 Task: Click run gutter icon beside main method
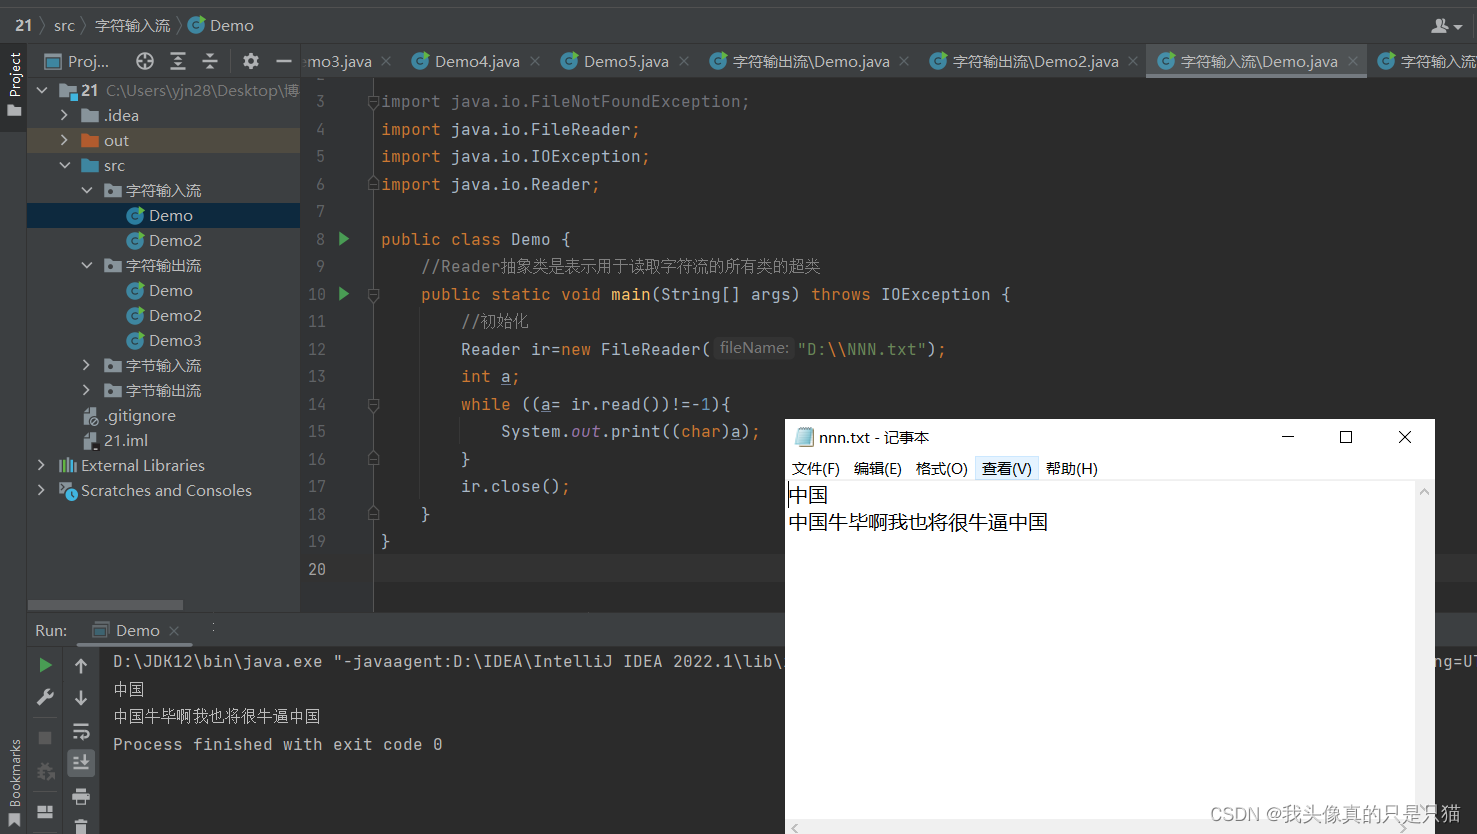344,294
